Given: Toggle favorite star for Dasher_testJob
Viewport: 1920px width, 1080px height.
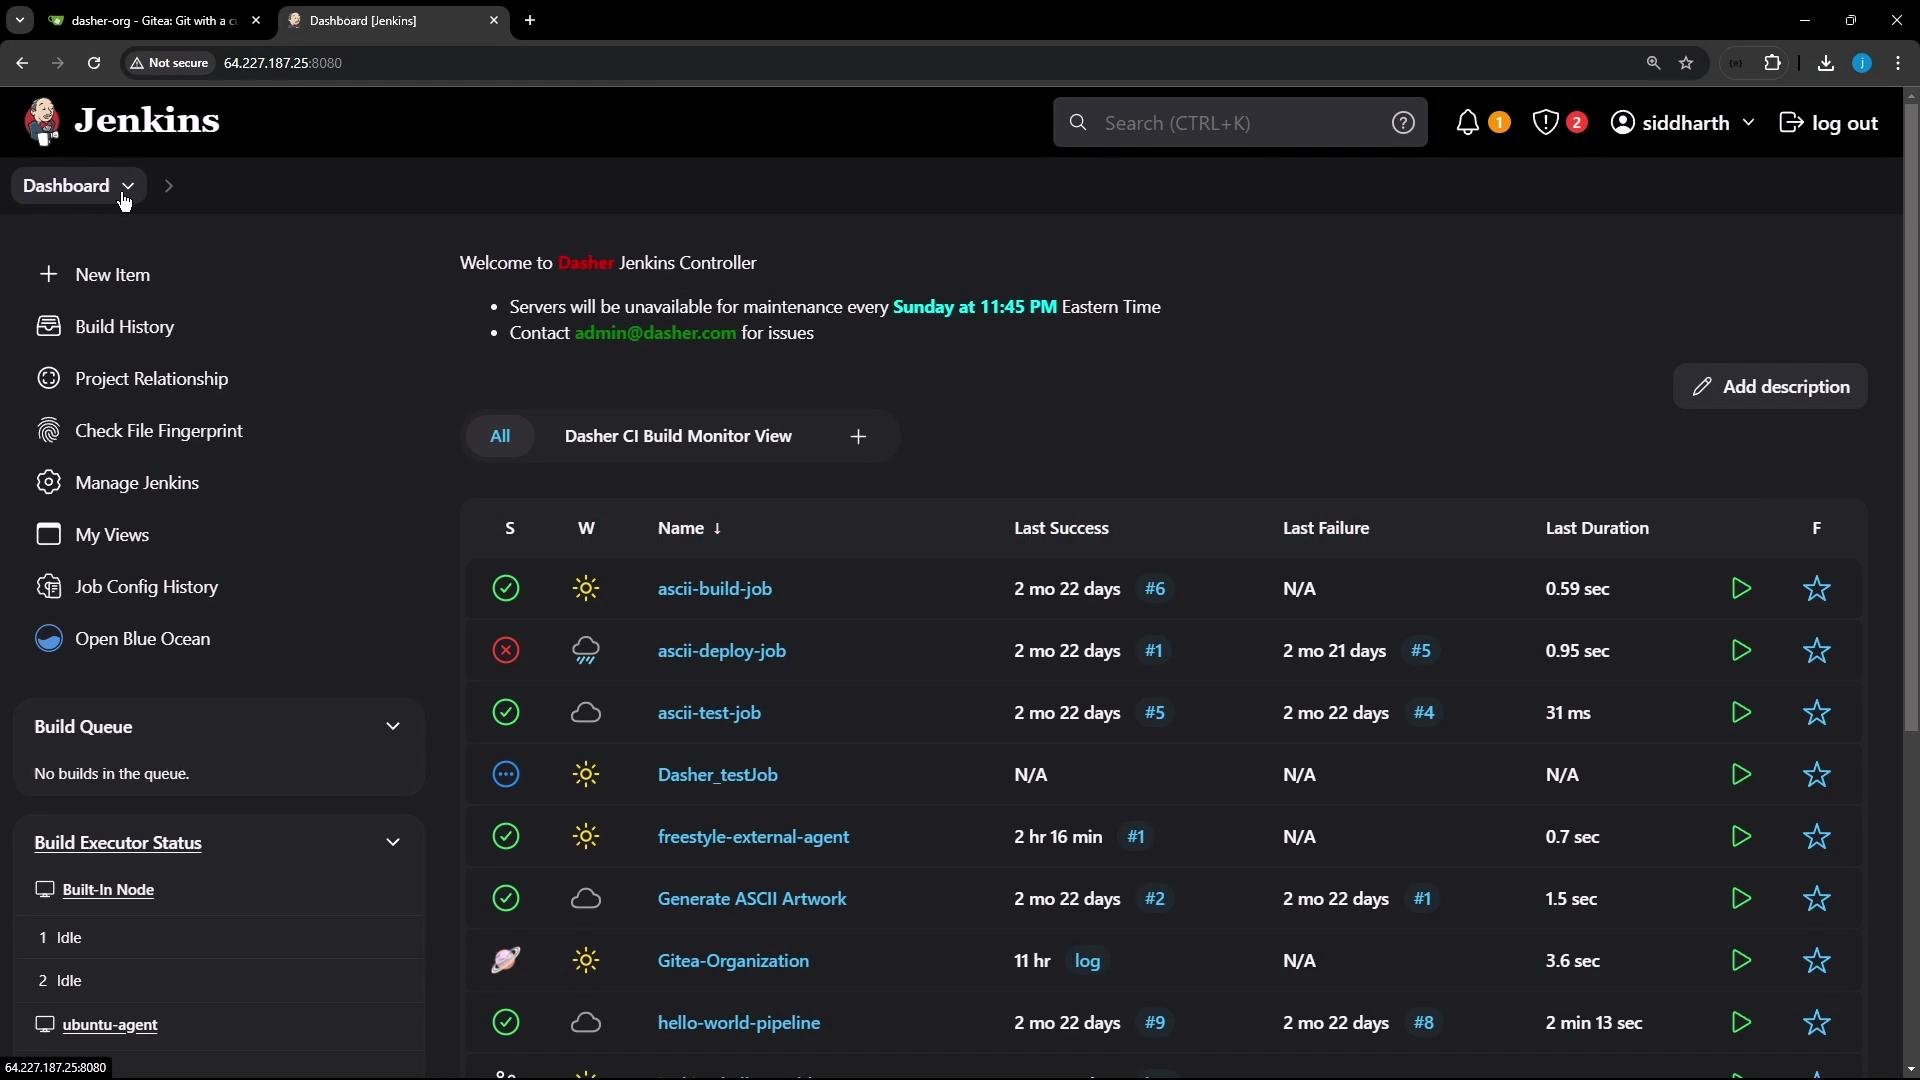Looking at the screenshot, I should pos(1817,775).
